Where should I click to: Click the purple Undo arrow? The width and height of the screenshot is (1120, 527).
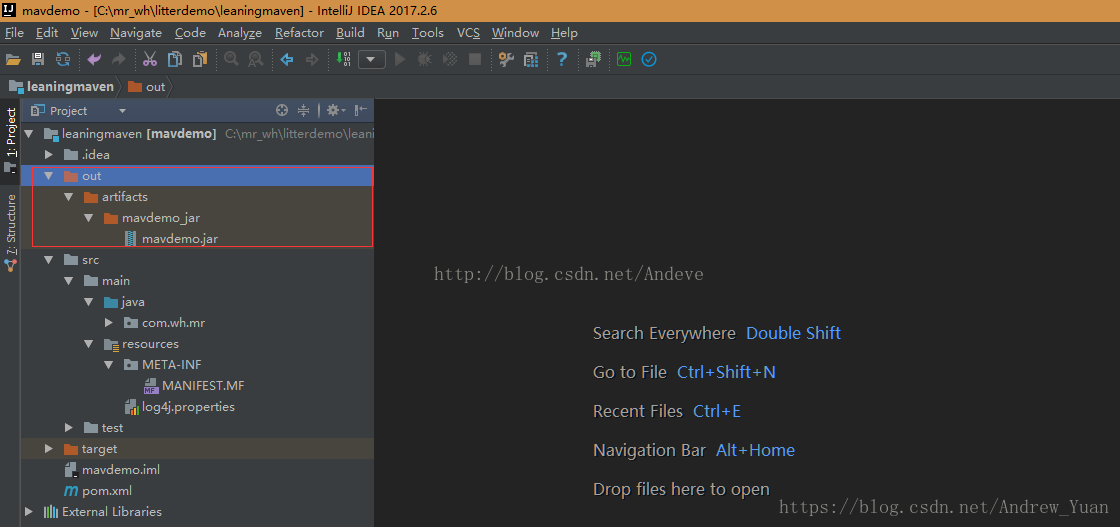[94, 59]
